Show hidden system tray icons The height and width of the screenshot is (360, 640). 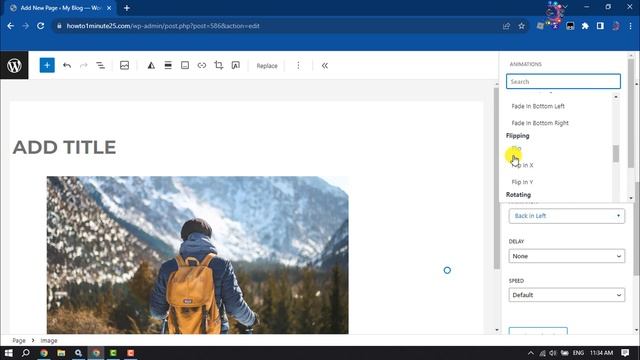[x=530, y=353]
